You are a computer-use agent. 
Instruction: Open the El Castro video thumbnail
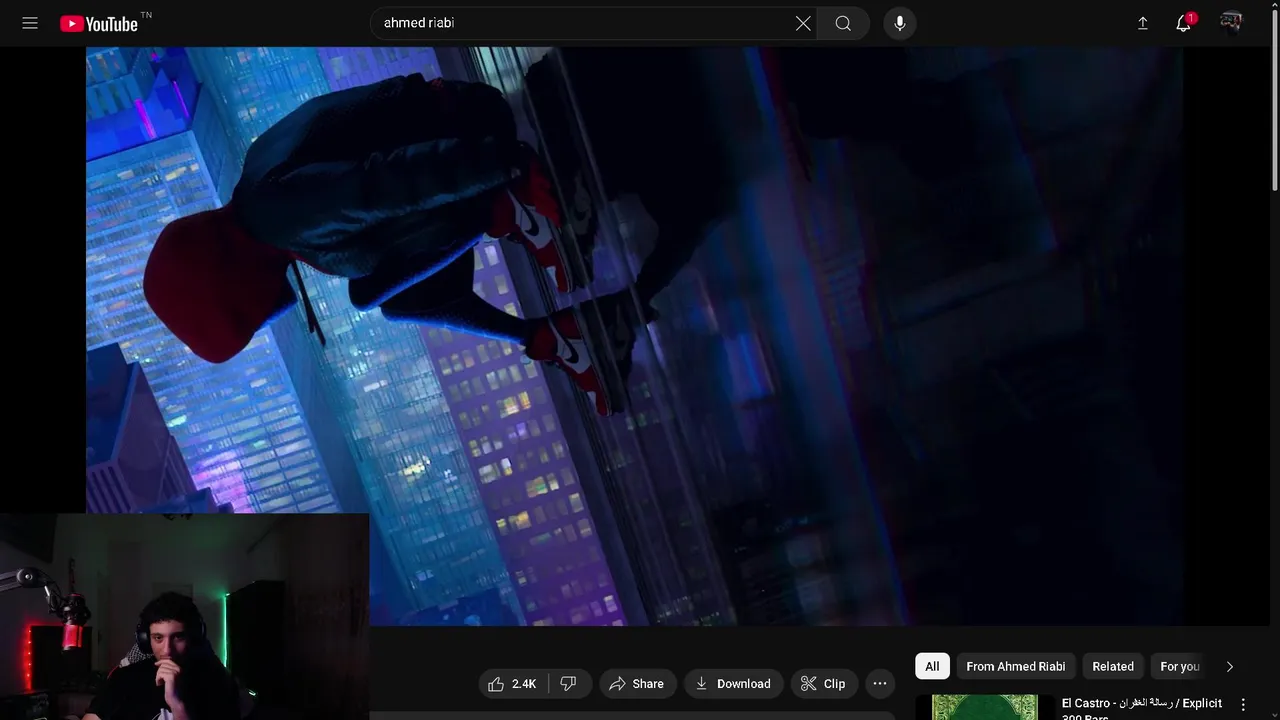click(x=984, y=708)
